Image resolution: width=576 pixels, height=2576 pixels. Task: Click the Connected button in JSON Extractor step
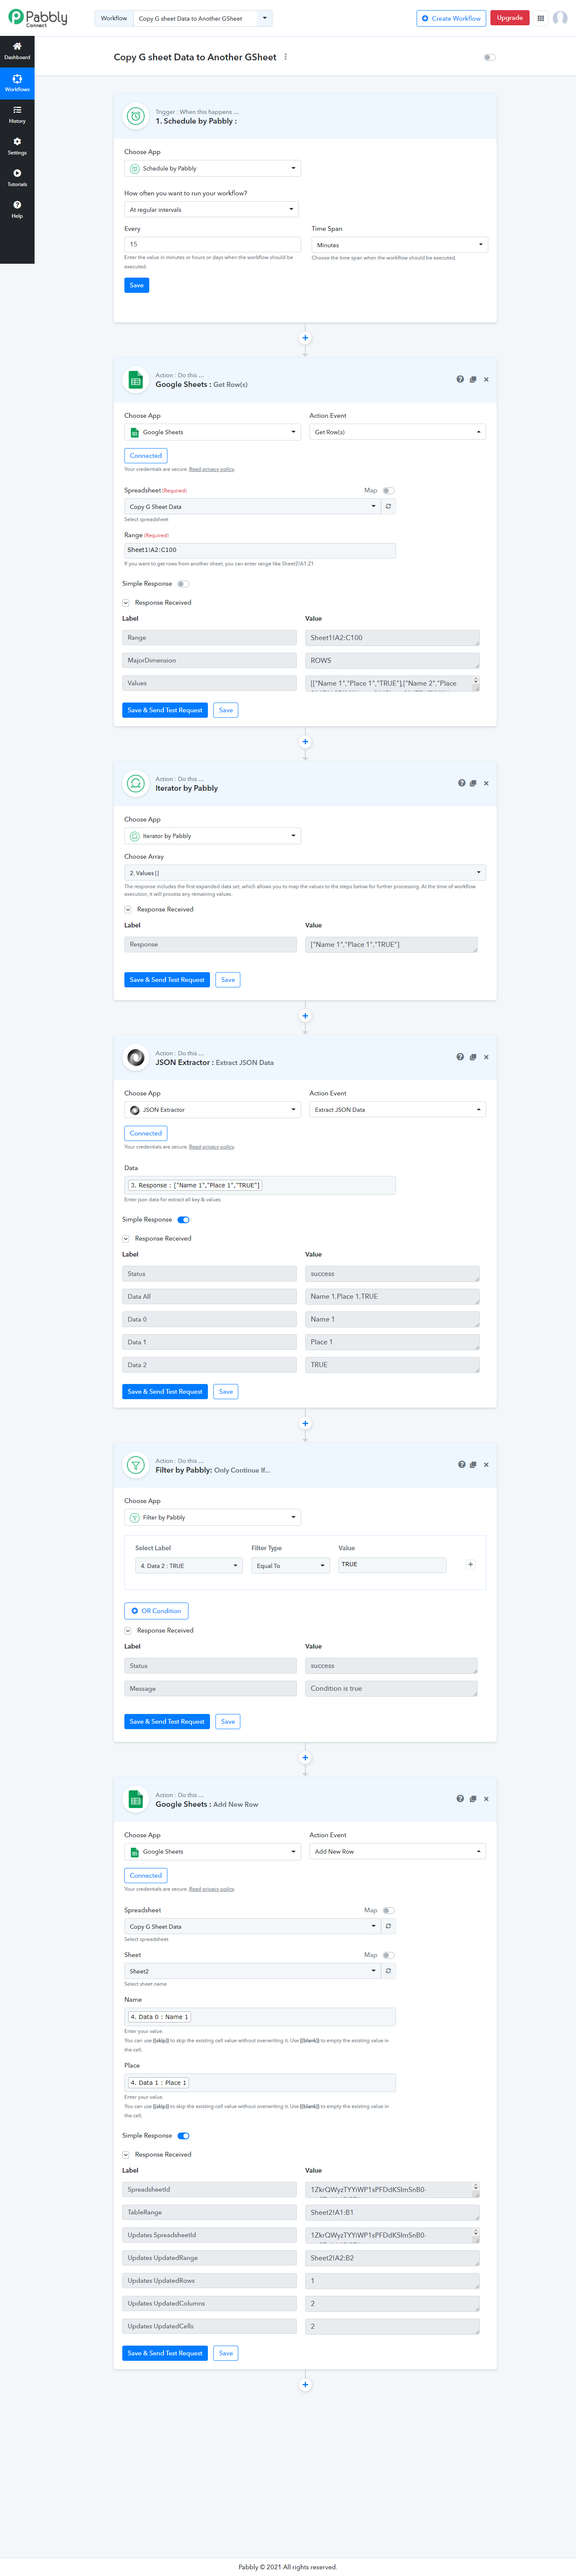click(146, 1133)
